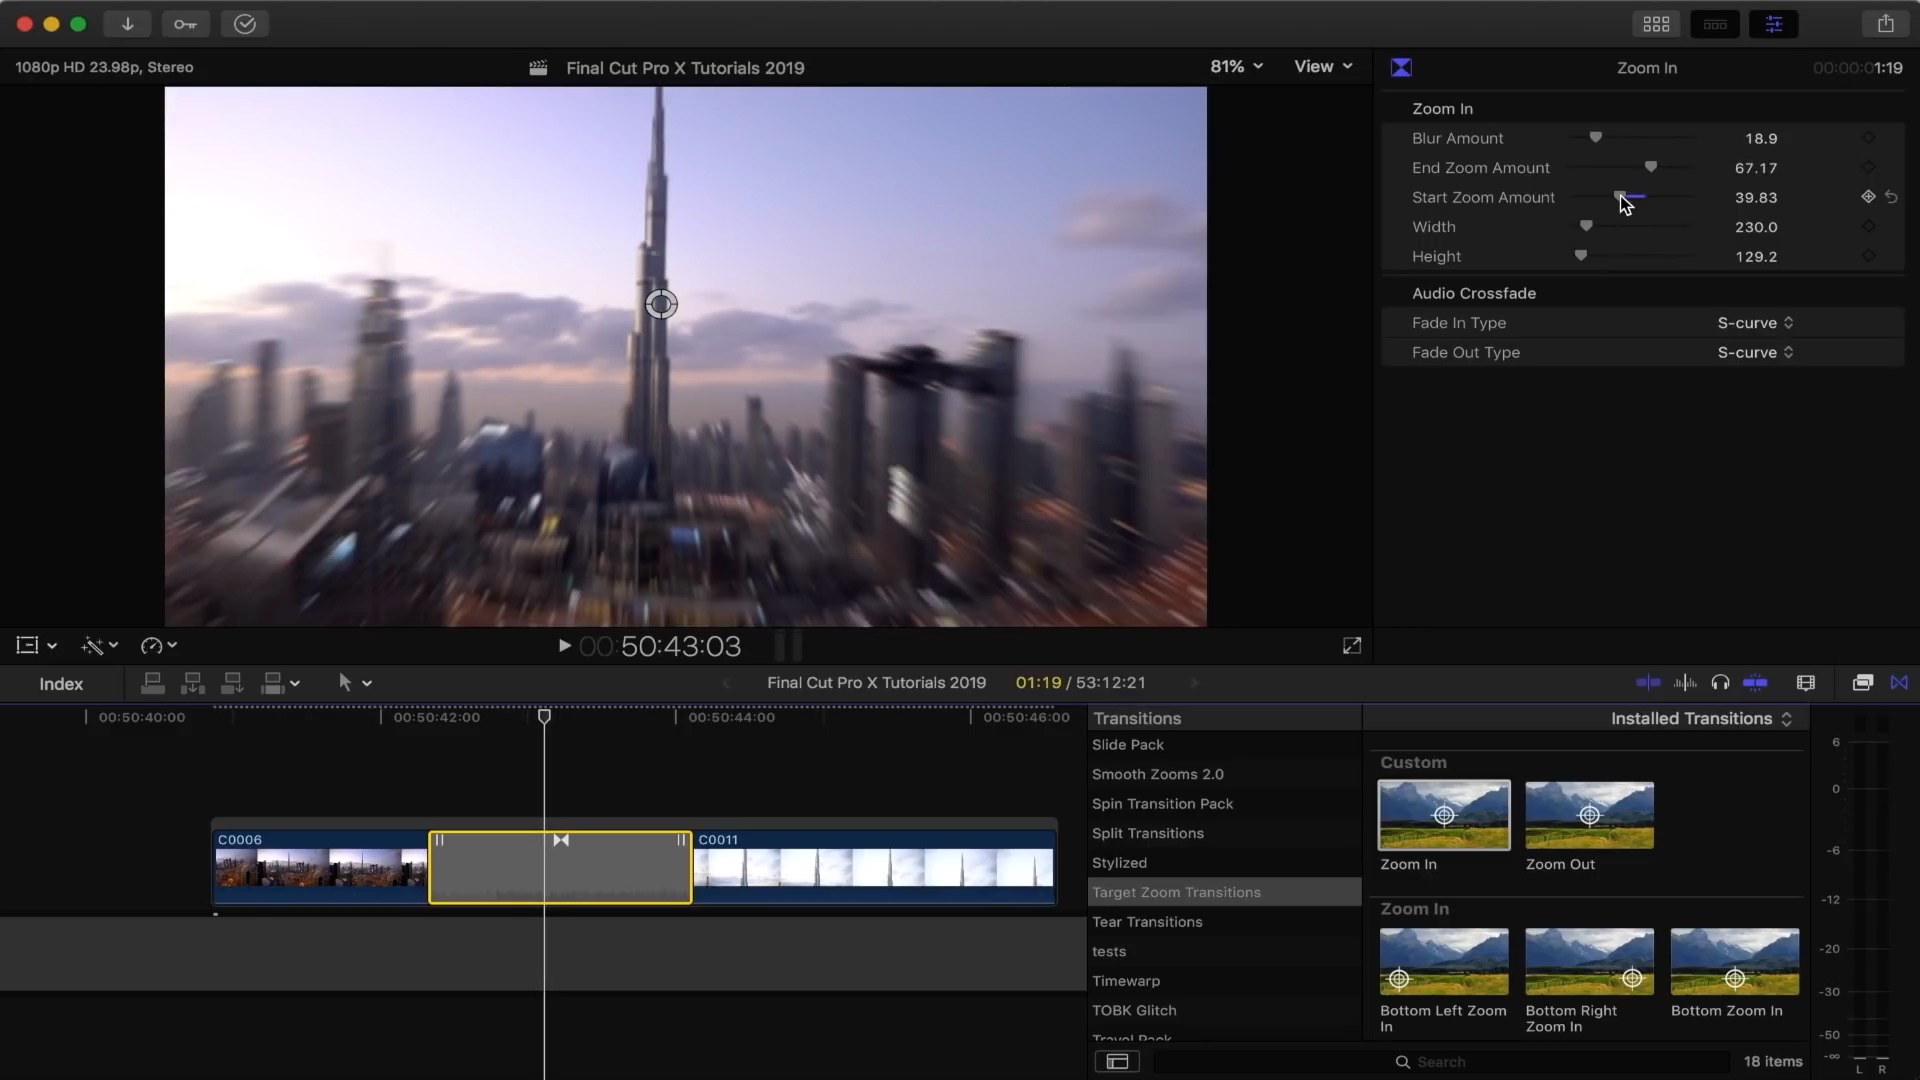The width and height of the screenshot is (1920, 1080).
Task: Toggle the transitions sidebar icon
Action: tap(1117, 1062)
